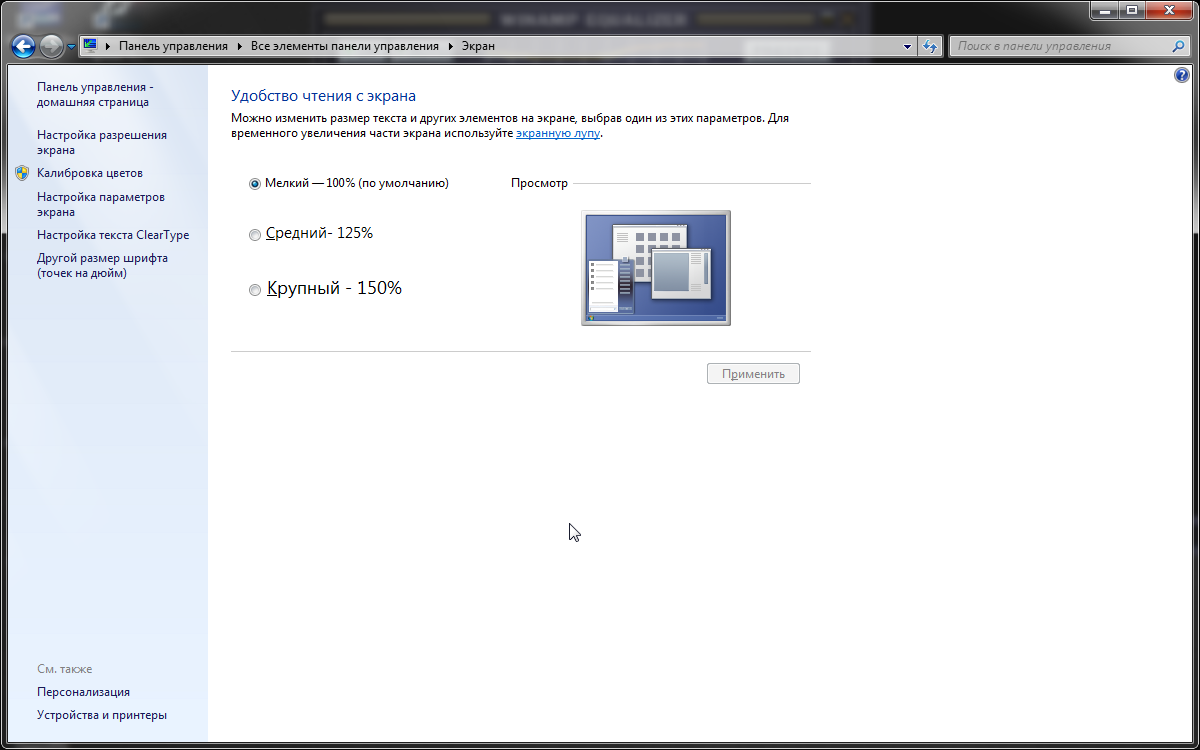Go to Все элементы панели управления breadcrumb
1200x750 pixels.
tap(344, 46)
